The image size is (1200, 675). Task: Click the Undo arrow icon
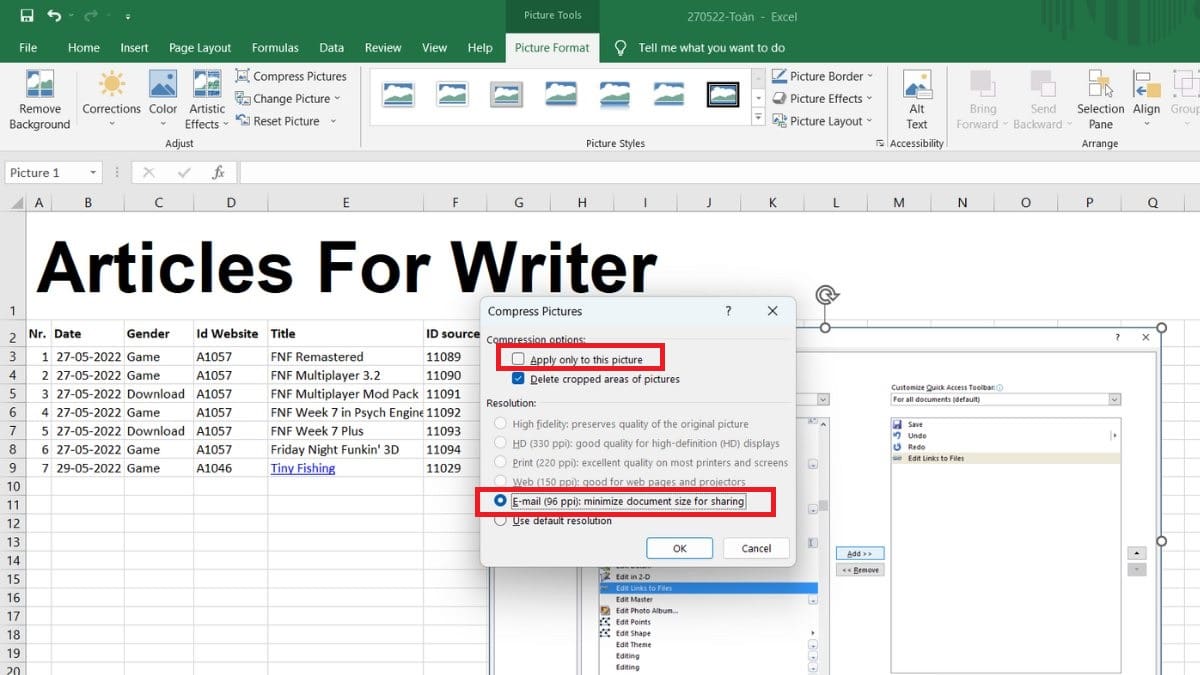(54, 16)
